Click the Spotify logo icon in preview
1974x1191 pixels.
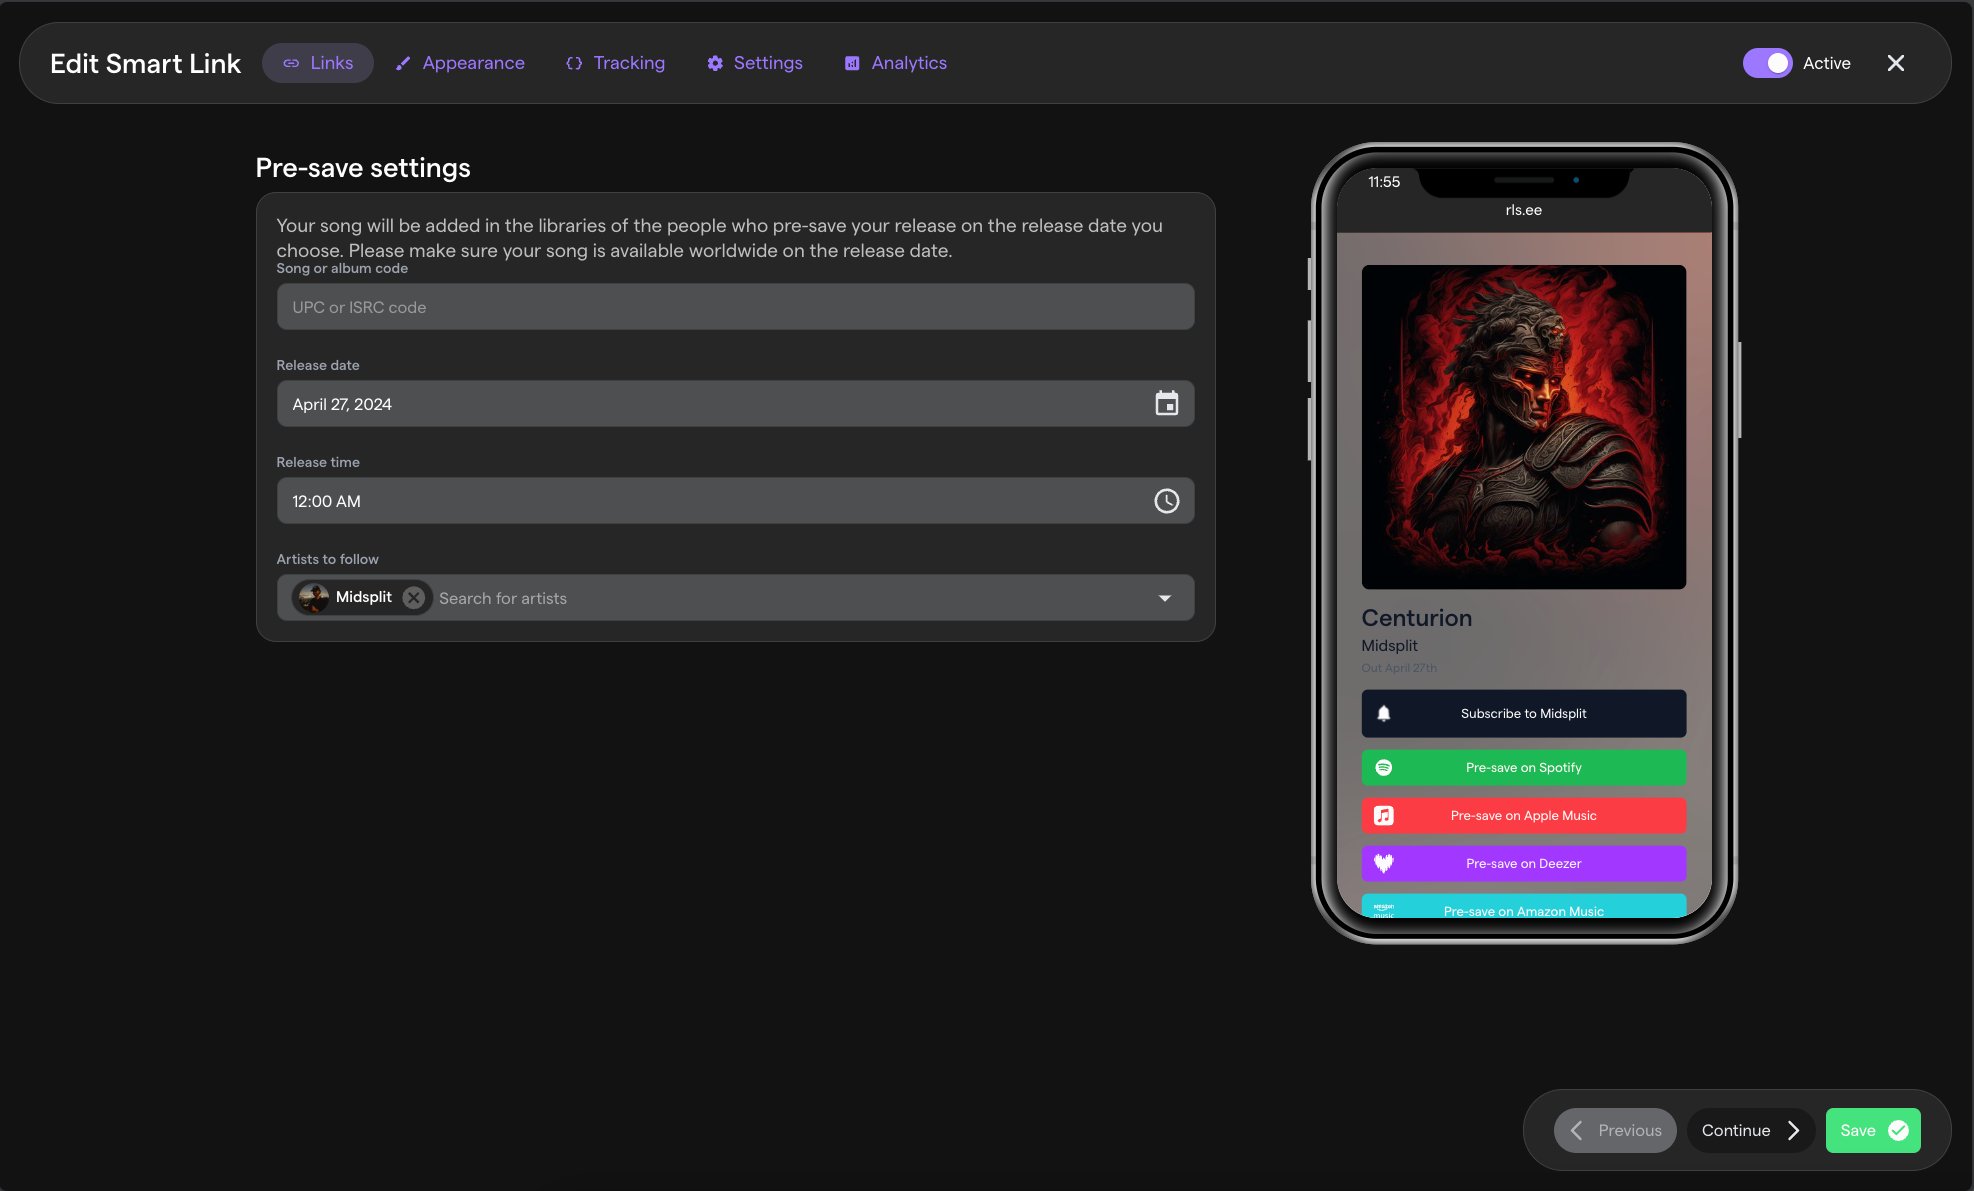(x=1384, y=768)
